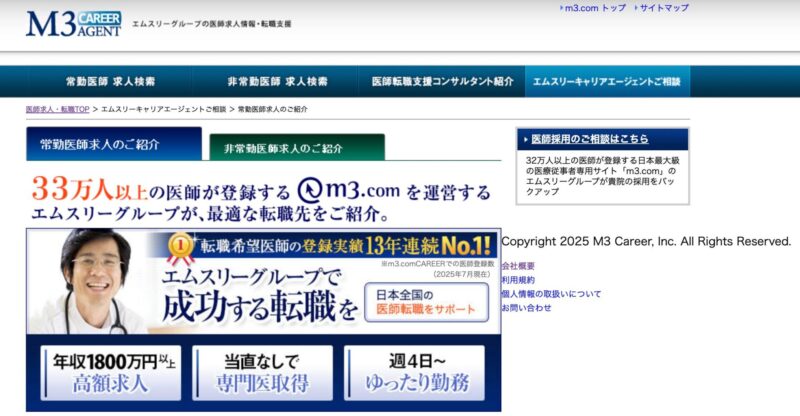The height and width of the screenshot is (416, 800).
Task: Click the 32万人以上の医師 sidebar description text
Action: point(602,176)
